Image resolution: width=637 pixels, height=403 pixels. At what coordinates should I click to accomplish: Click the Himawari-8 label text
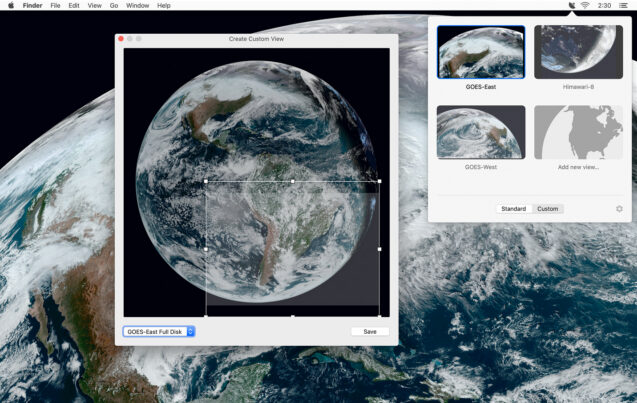578,87
